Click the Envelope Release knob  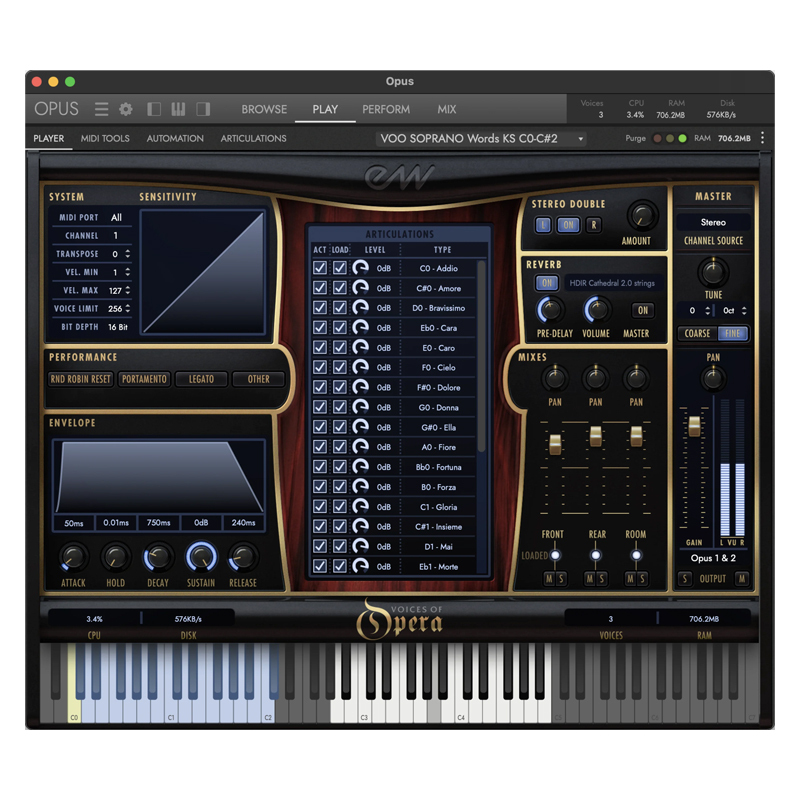[243, 557]
